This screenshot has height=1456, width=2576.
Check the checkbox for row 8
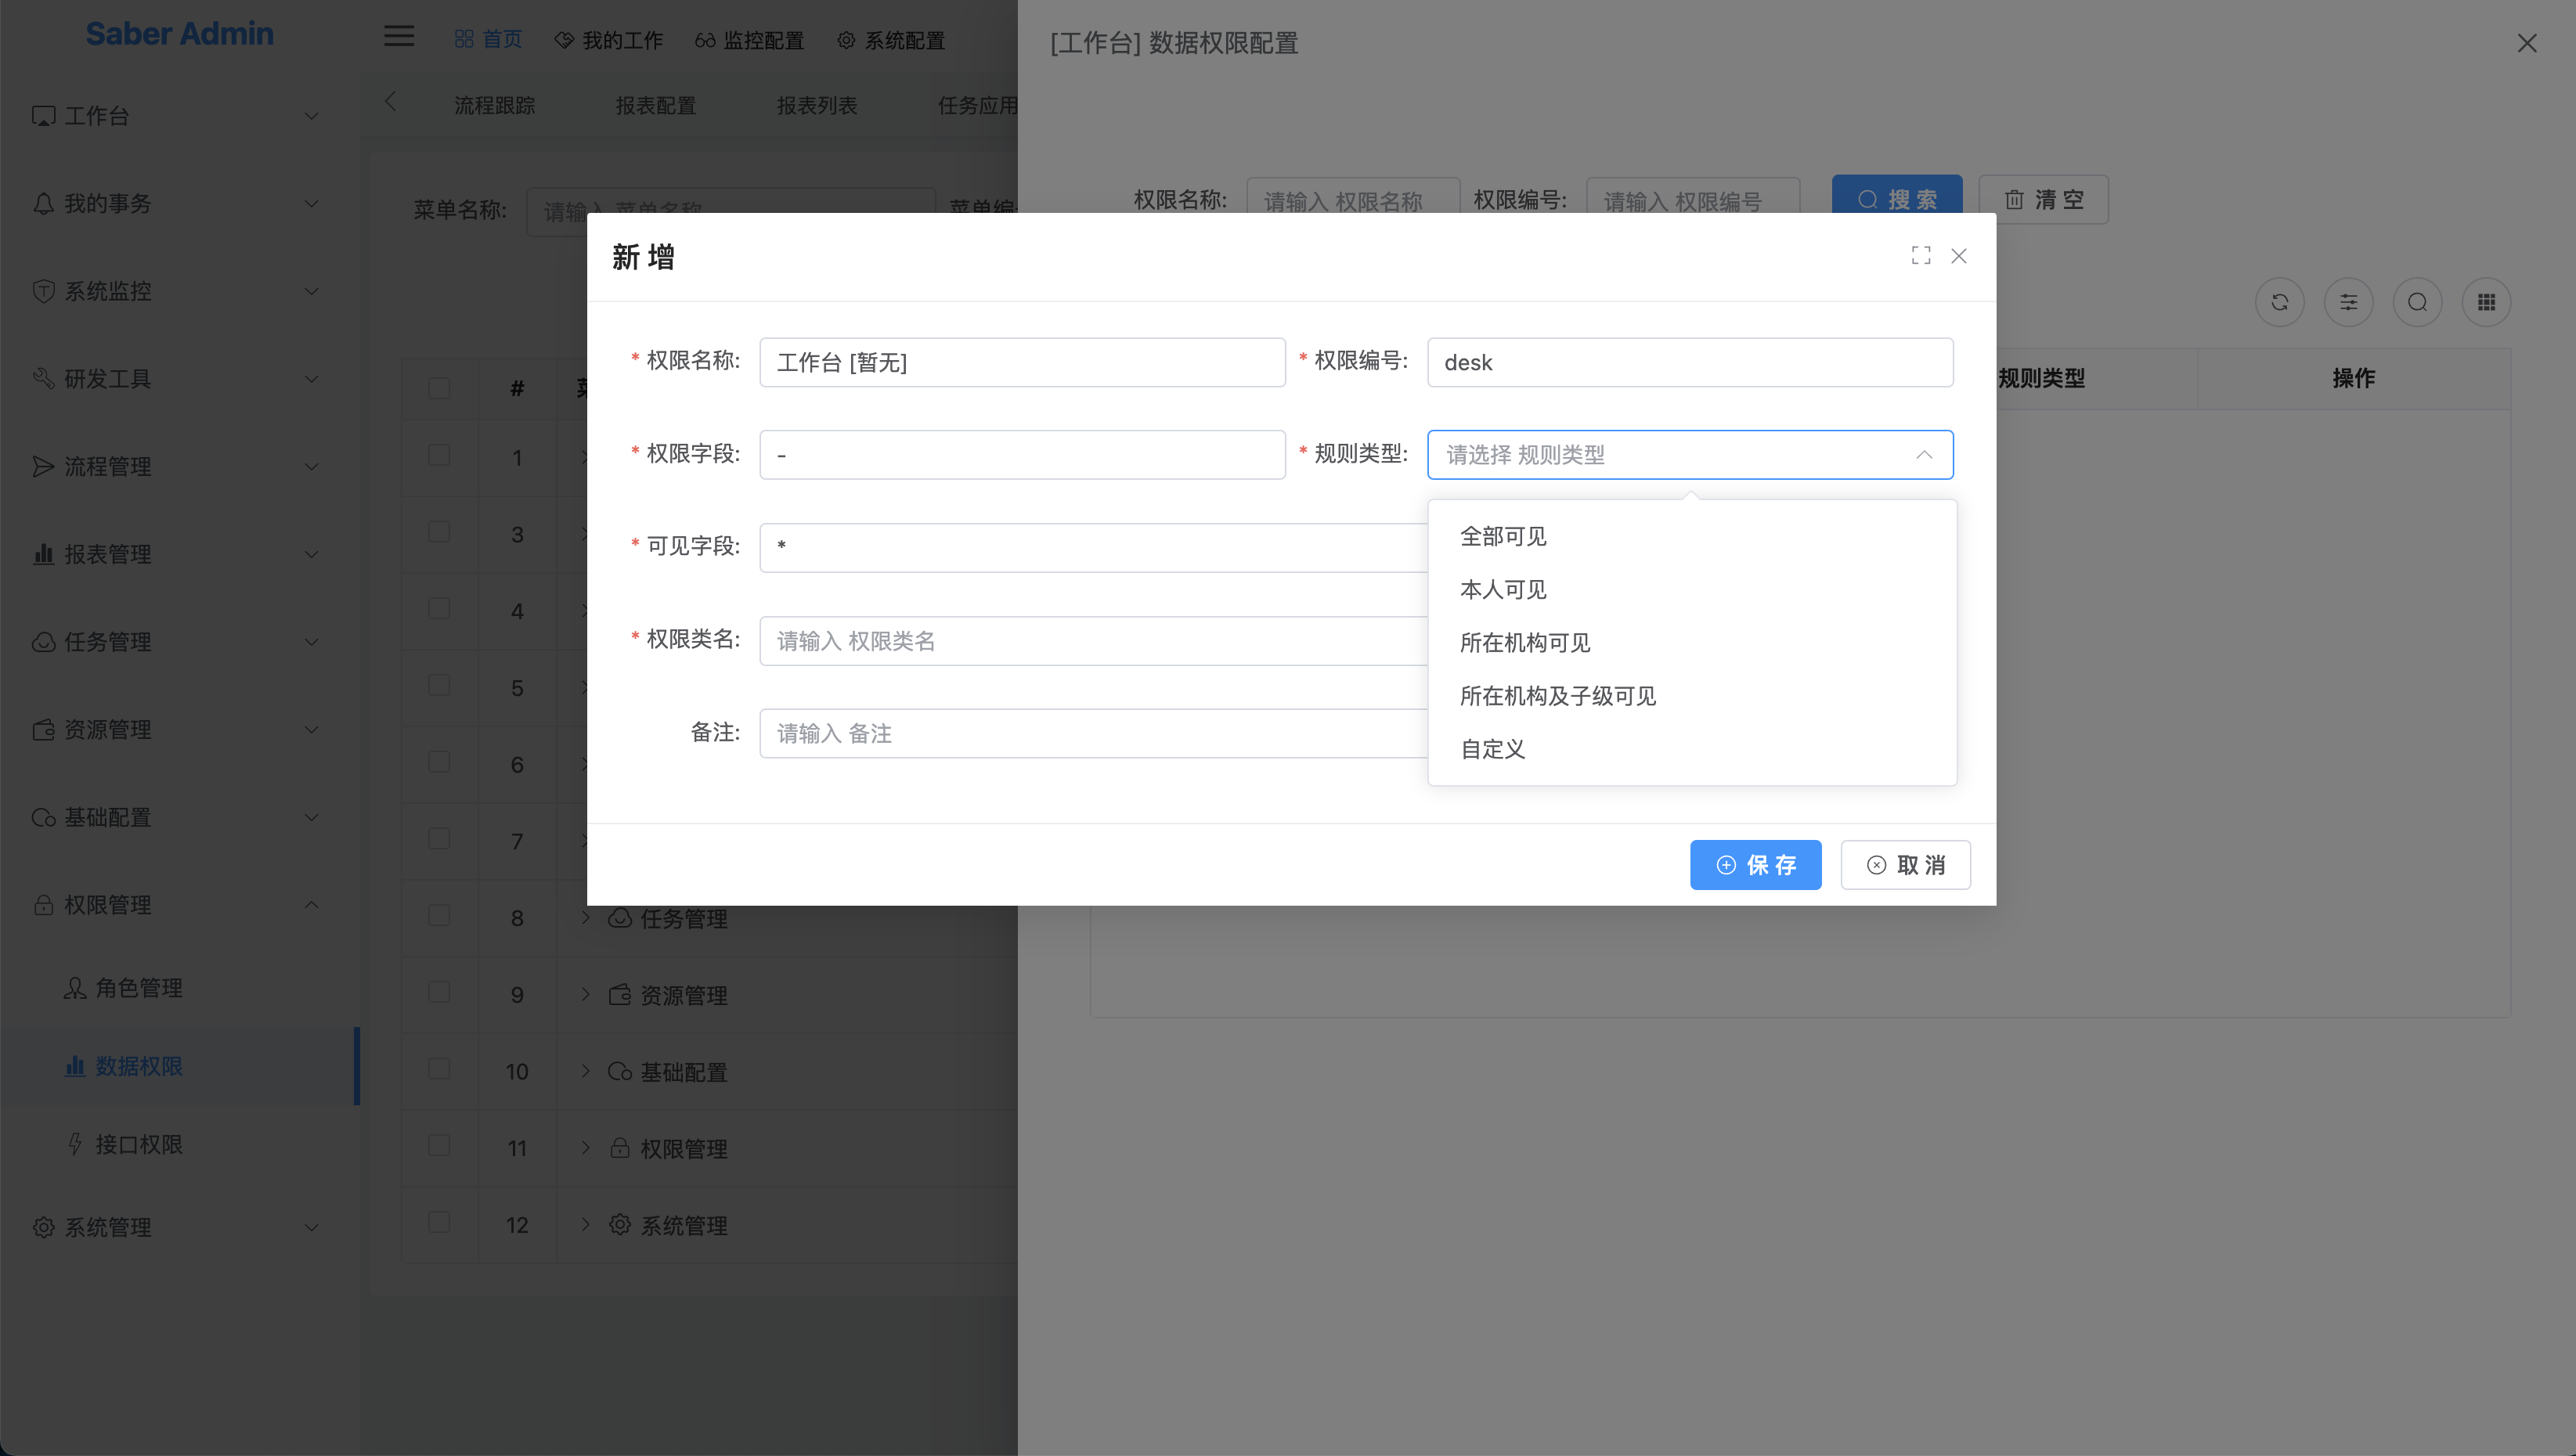pyautogui.click(x=439, y=916)
